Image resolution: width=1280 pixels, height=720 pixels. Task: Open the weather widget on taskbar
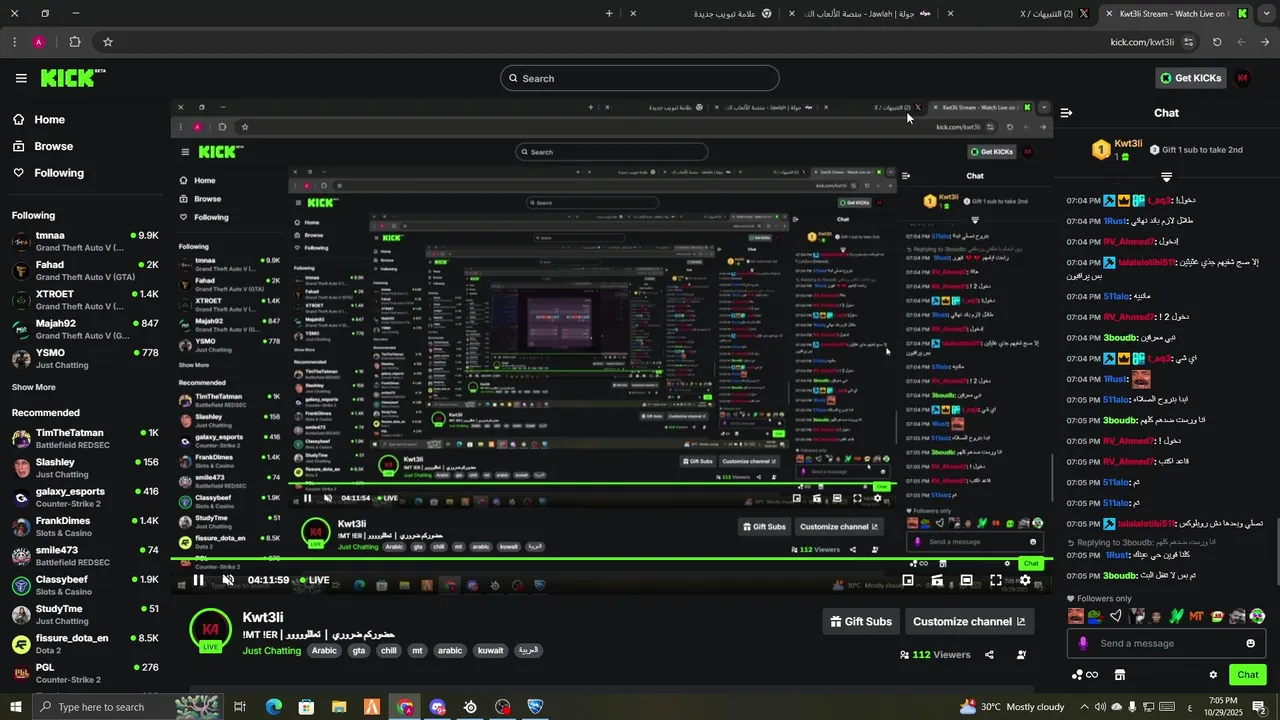(1012, 707)
